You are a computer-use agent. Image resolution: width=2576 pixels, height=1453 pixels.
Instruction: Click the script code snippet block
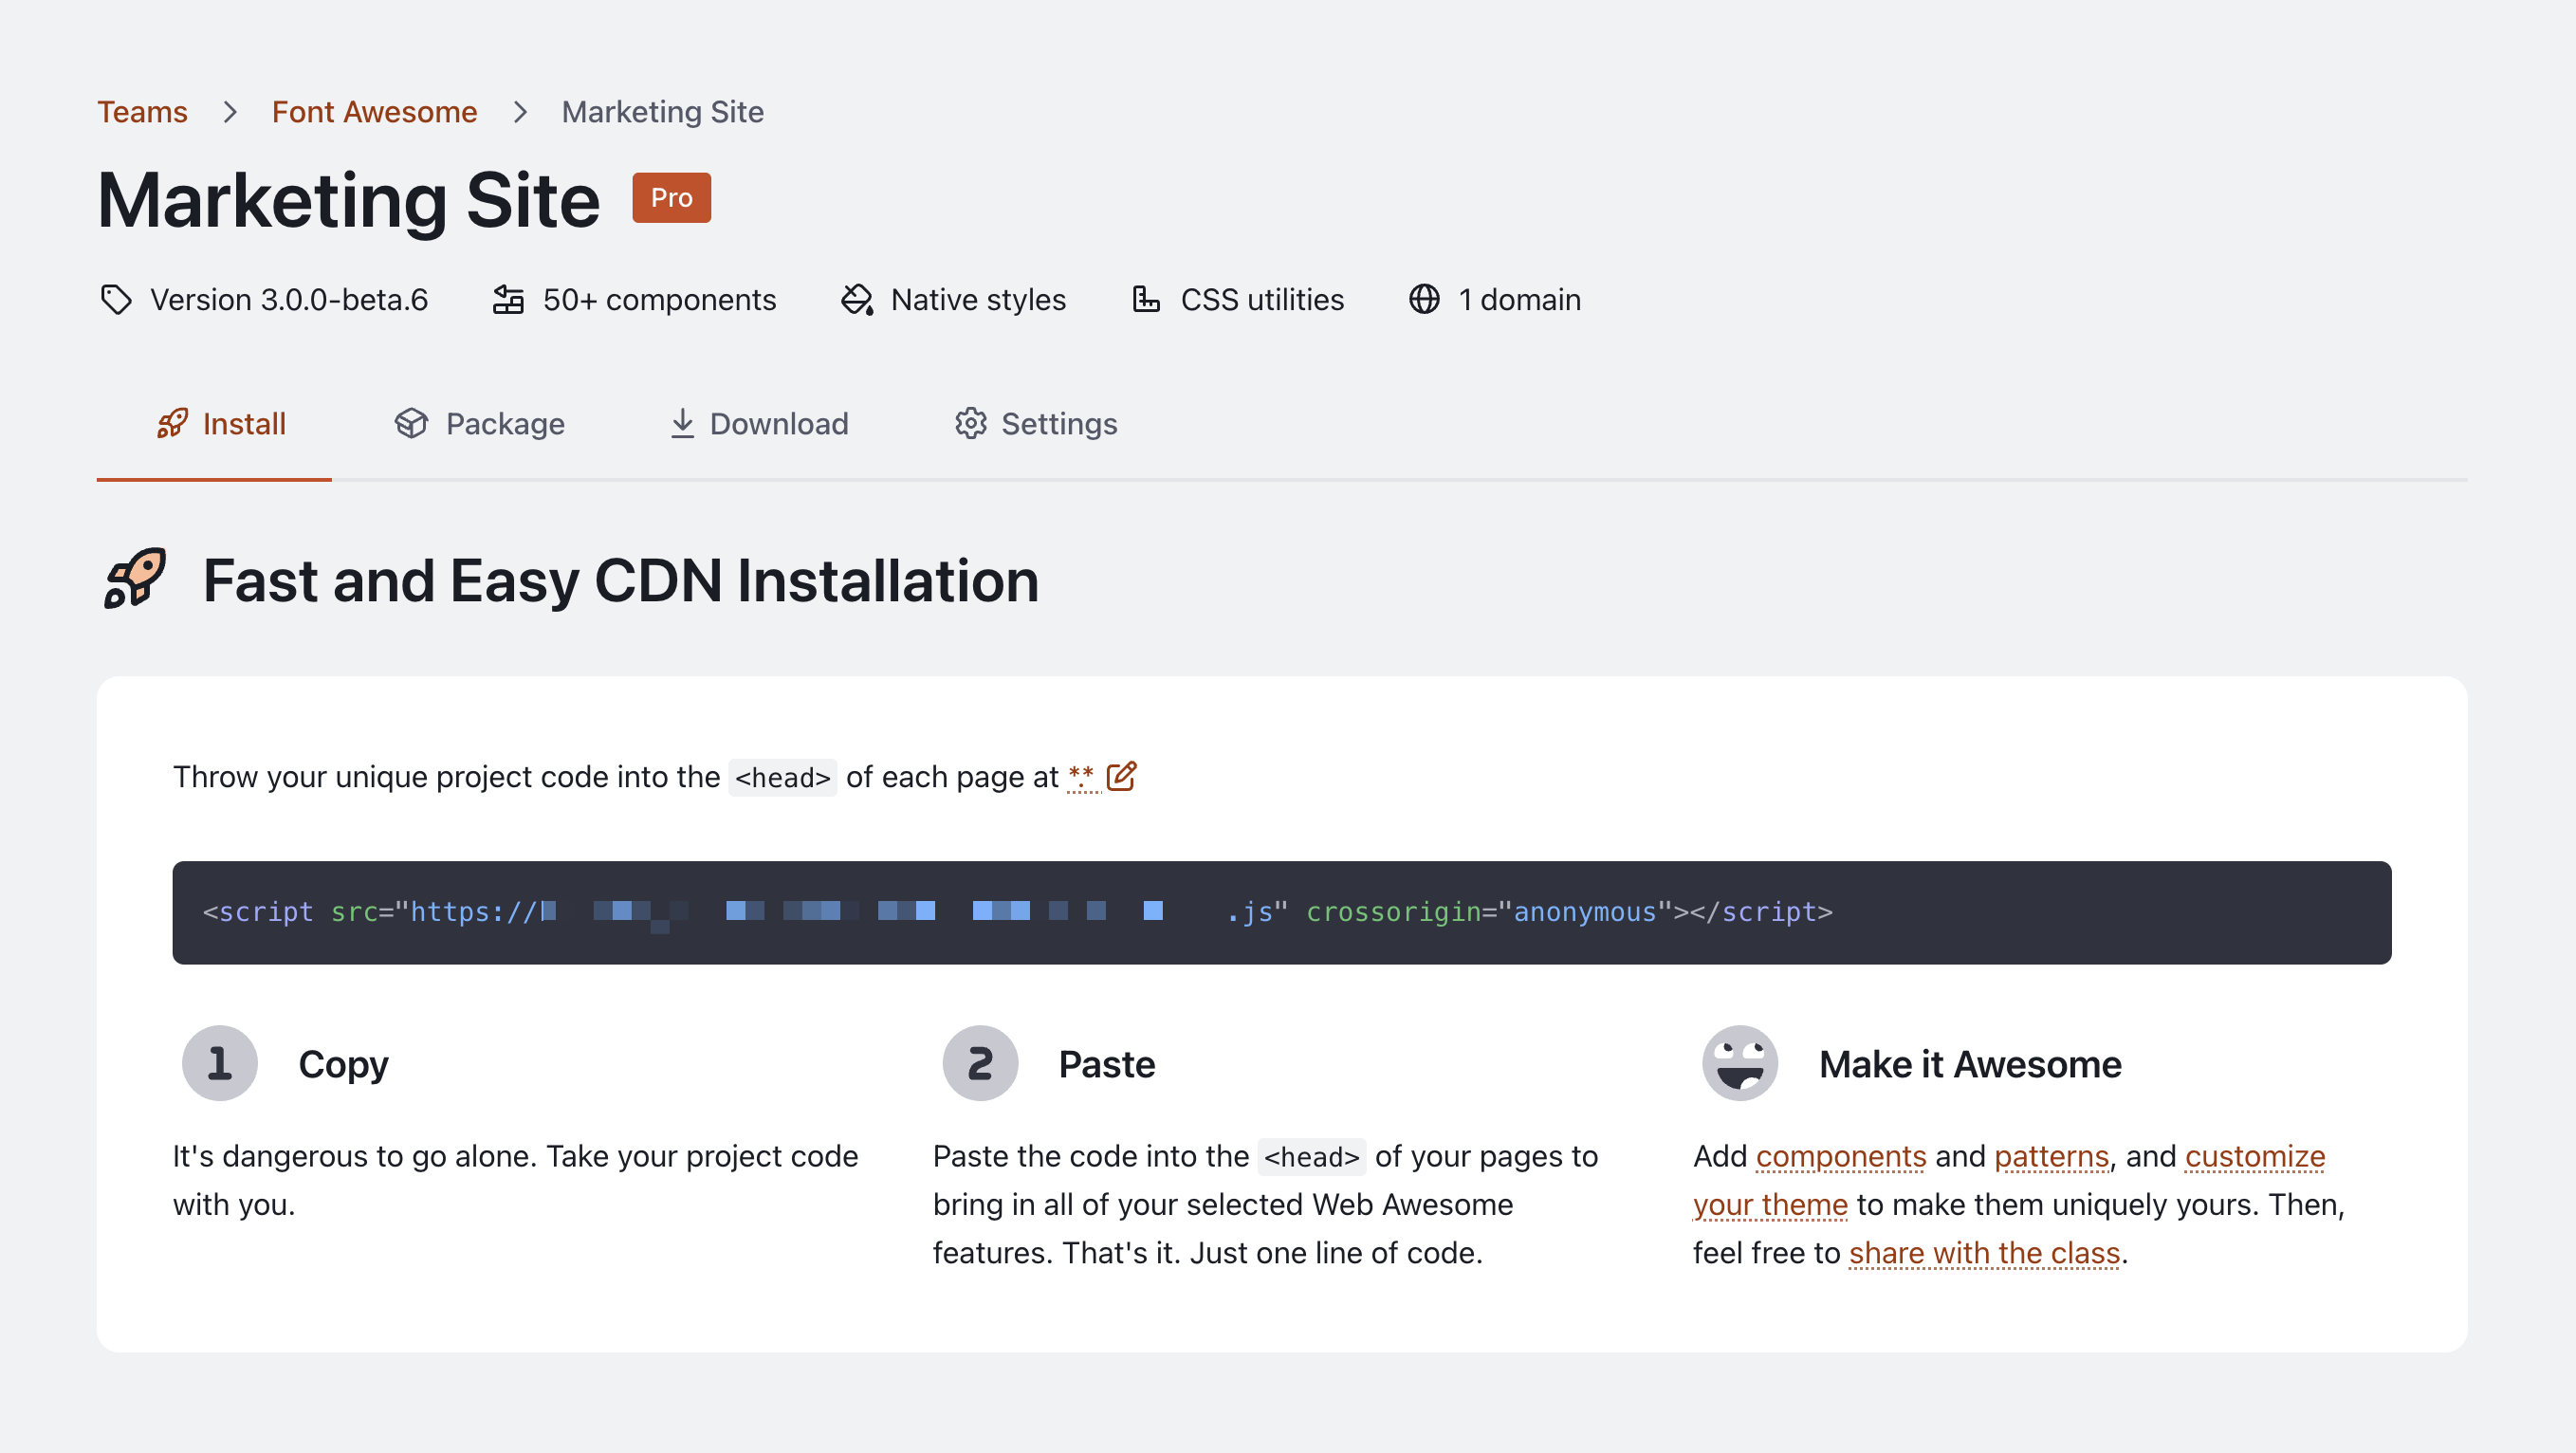[1281, 912]
